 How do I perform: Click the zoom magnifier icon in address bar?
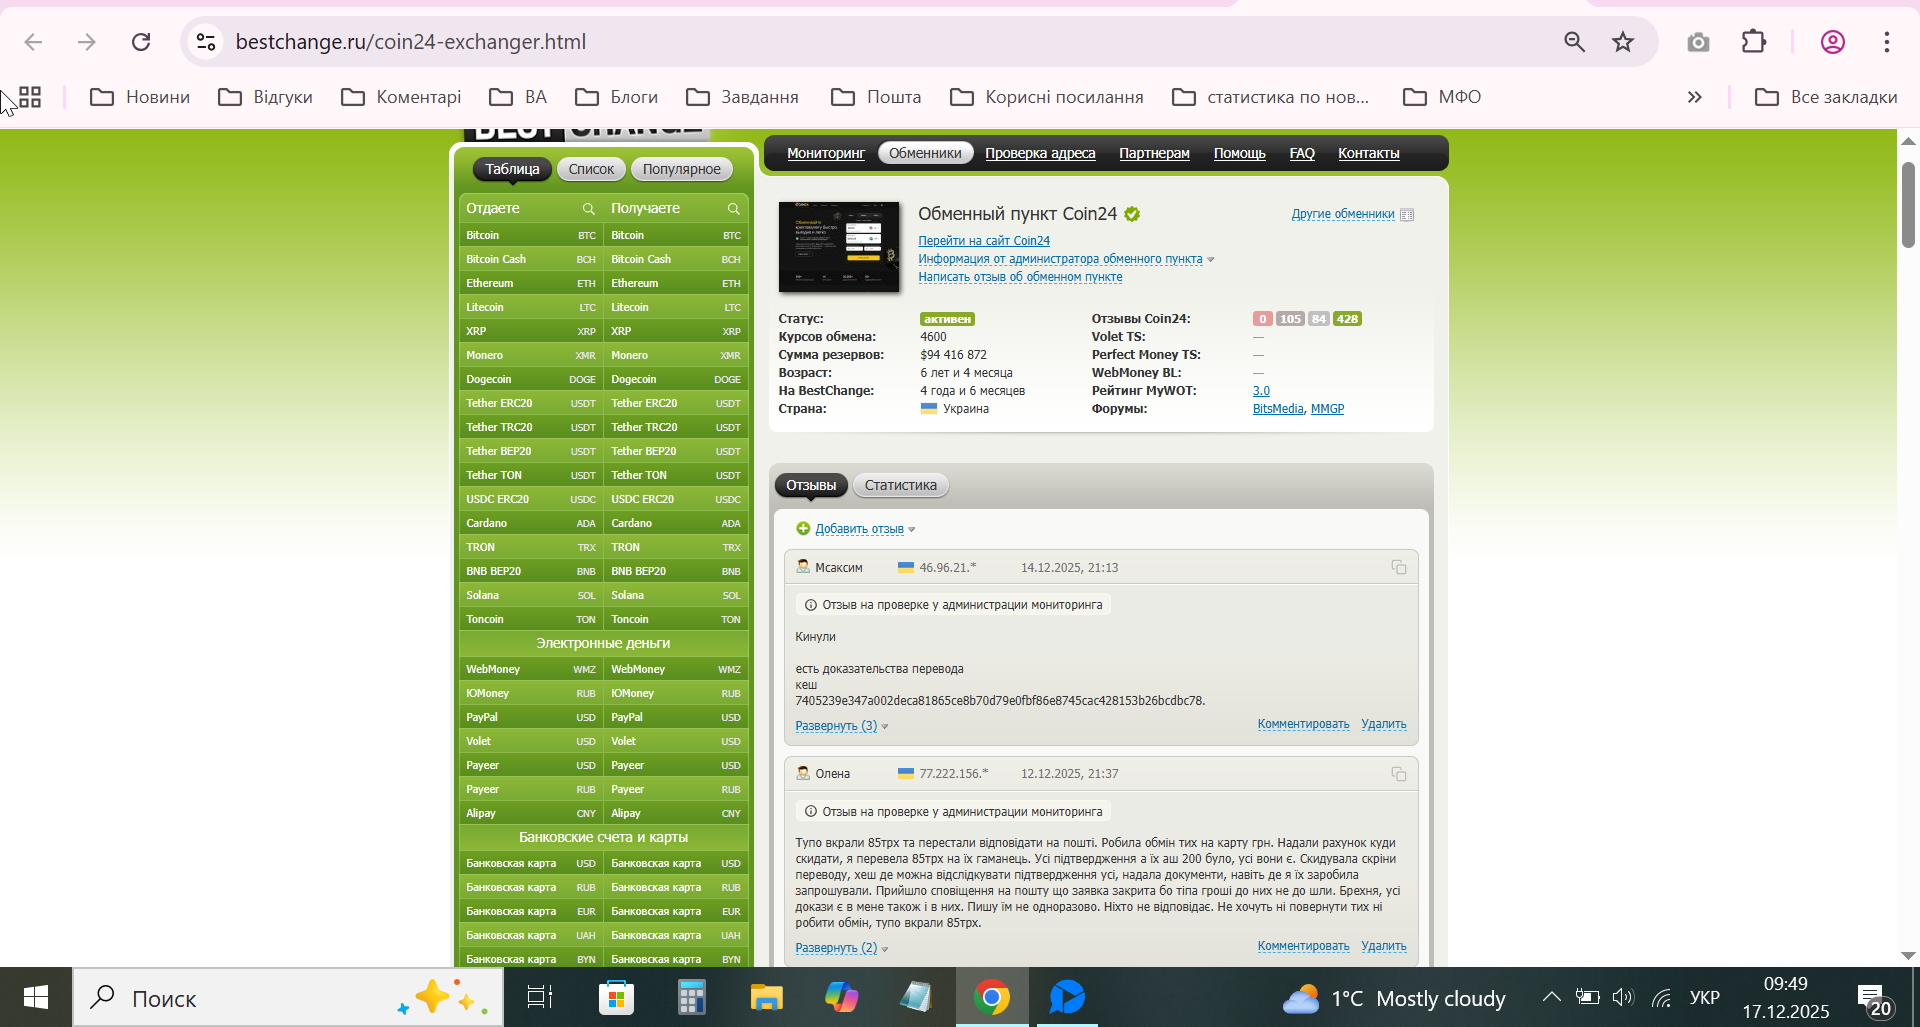tap(1574, 42)
